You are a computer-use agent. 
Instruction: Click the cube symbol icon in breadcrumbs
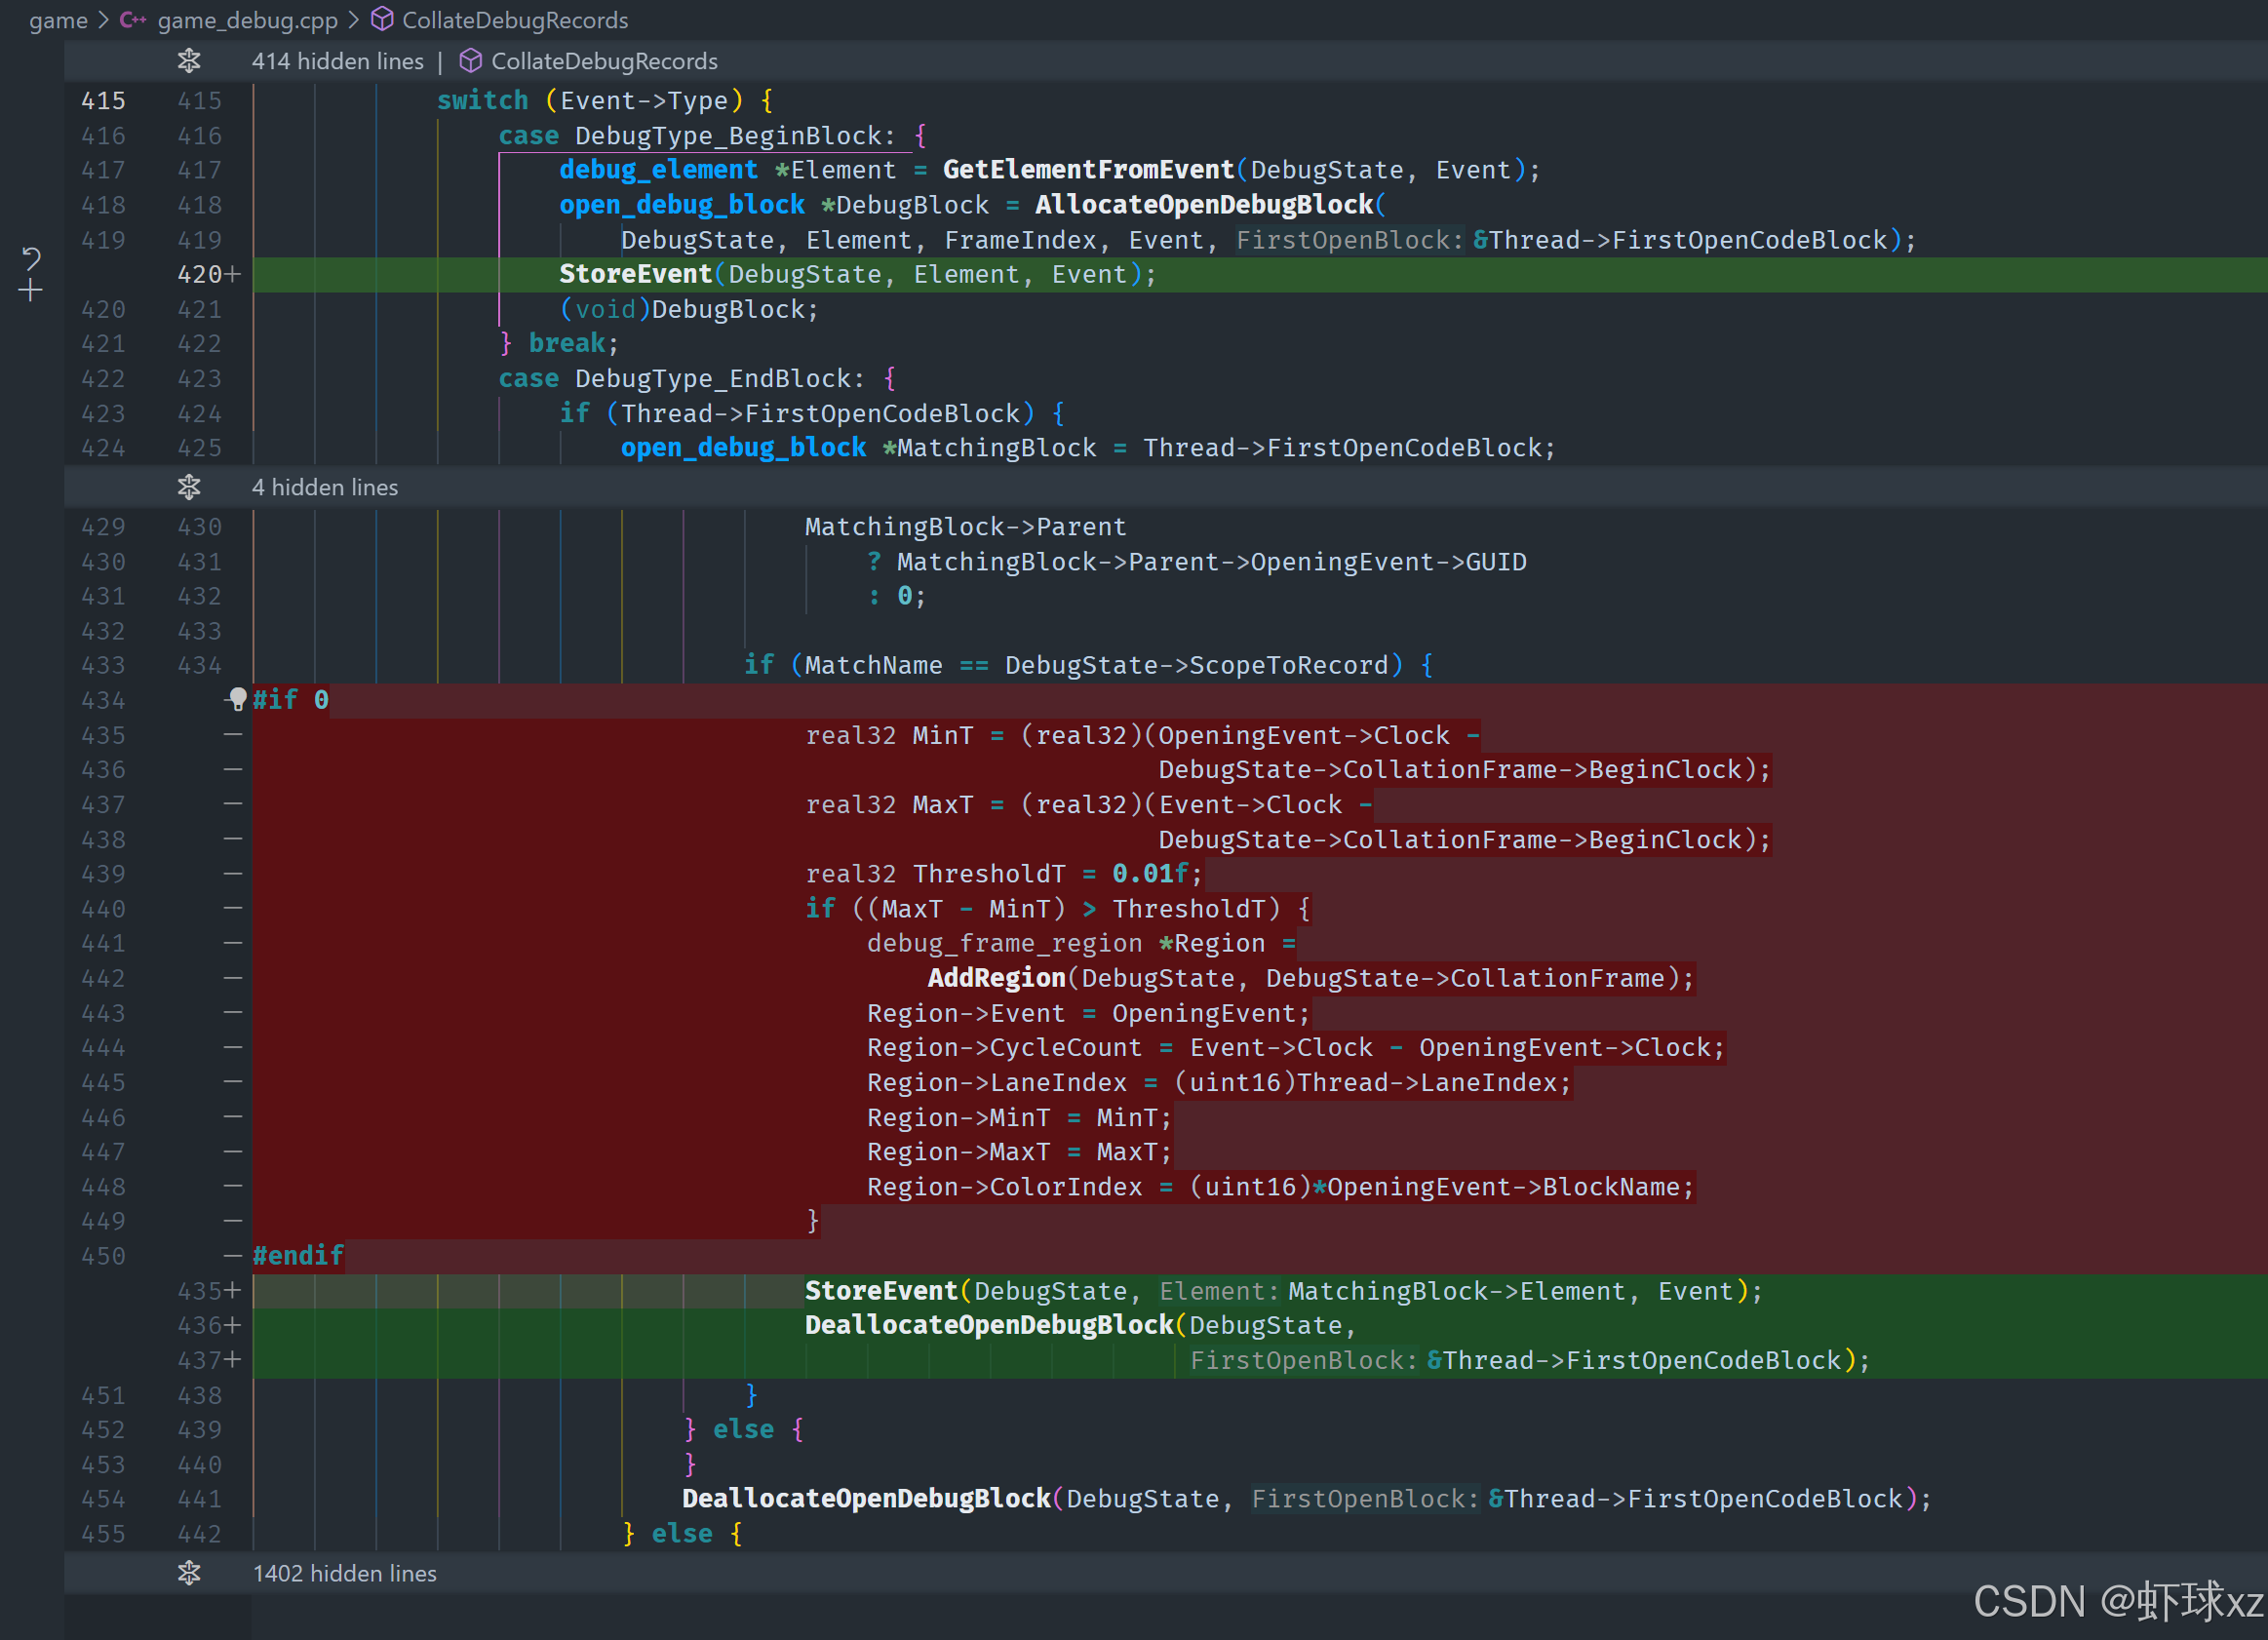[382, 20]
